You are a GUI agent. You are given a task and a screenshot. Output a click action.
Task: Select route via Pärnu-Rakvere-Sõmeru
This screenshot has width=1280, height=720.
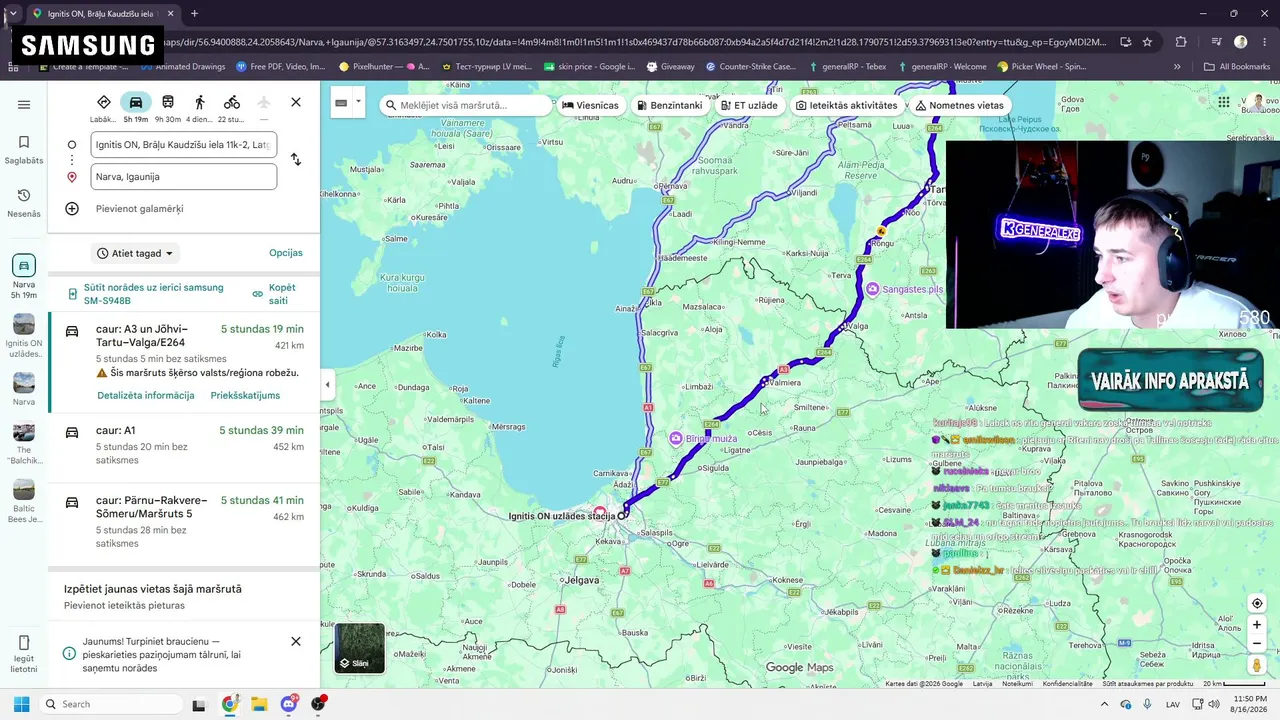point(184,521)
